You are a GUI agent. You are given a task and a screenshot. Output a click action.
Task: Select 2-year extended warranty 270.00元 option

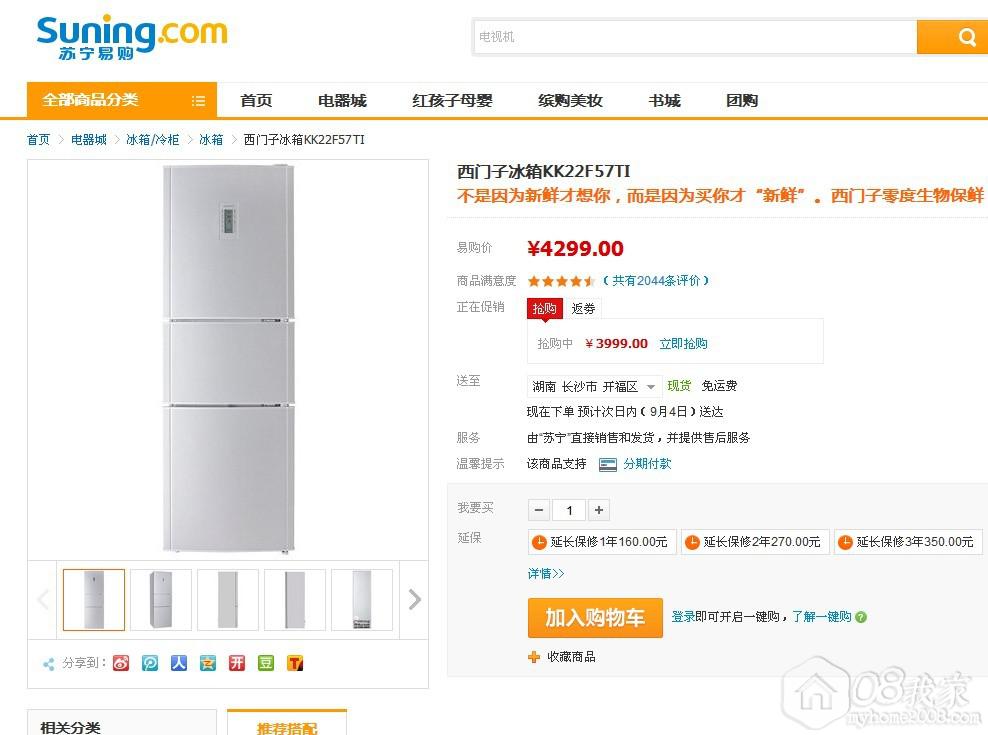click(755, 542)
